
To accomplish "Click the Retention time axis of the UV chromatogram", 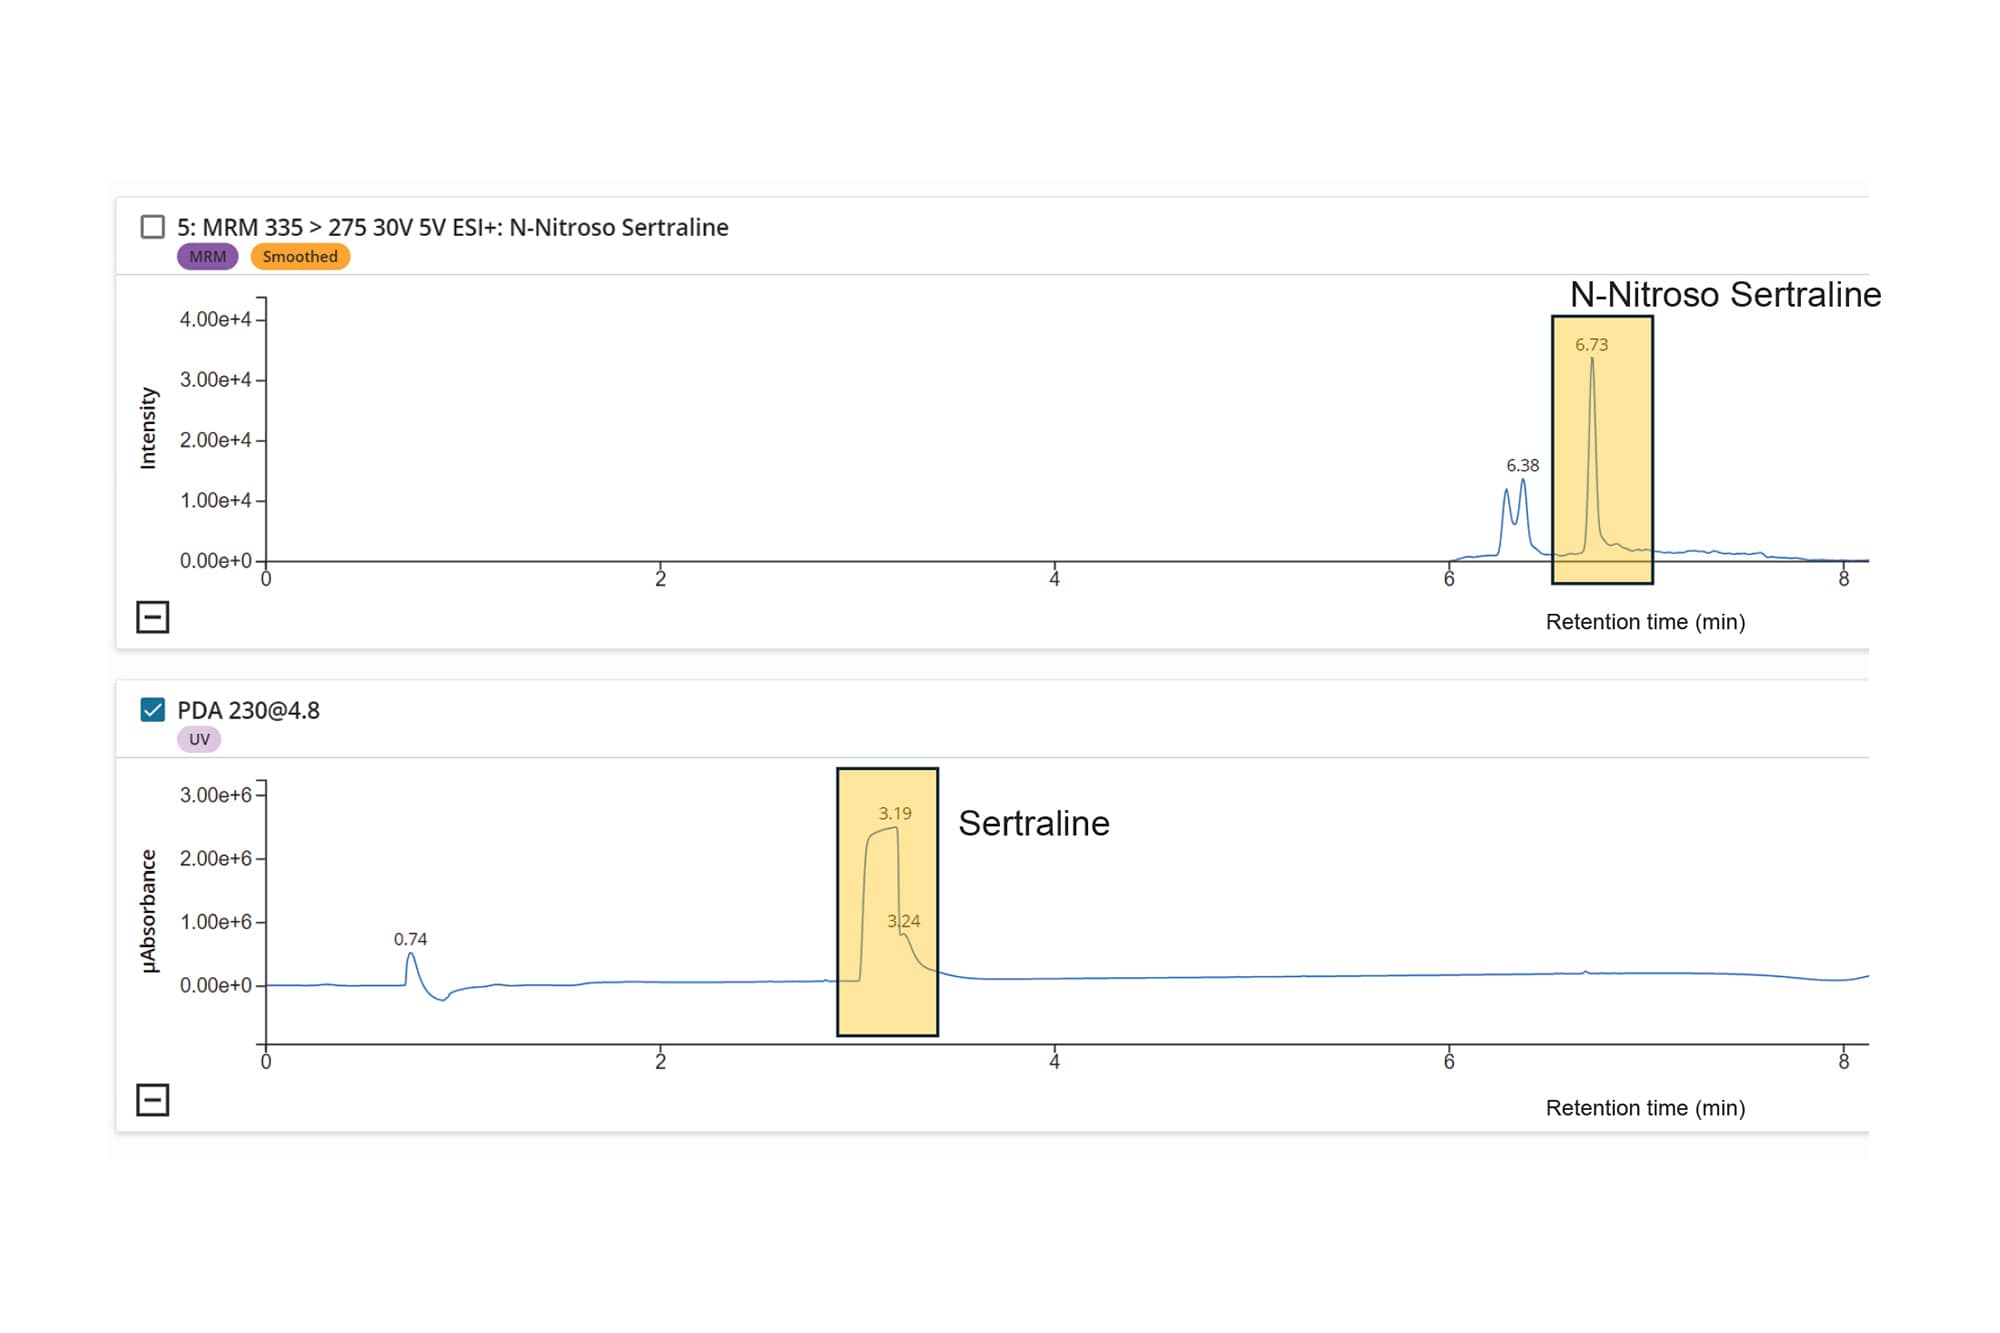I will coord(1645,1108).
